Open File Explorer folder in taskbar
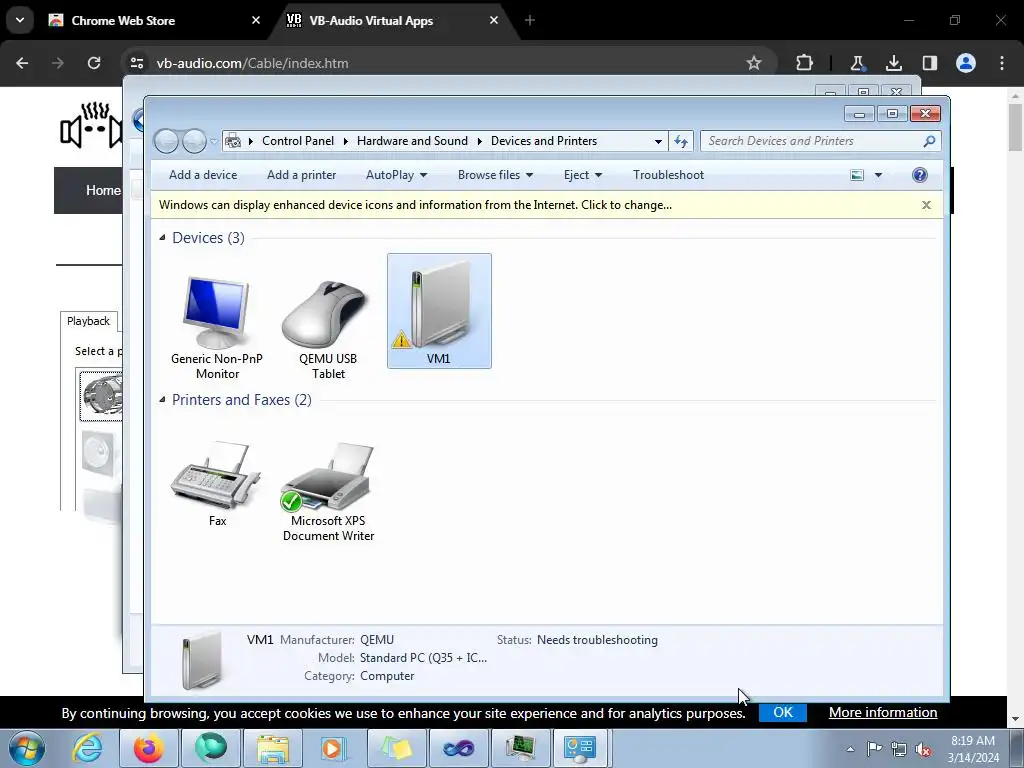1024x768 pixels. tap(273, 748)
